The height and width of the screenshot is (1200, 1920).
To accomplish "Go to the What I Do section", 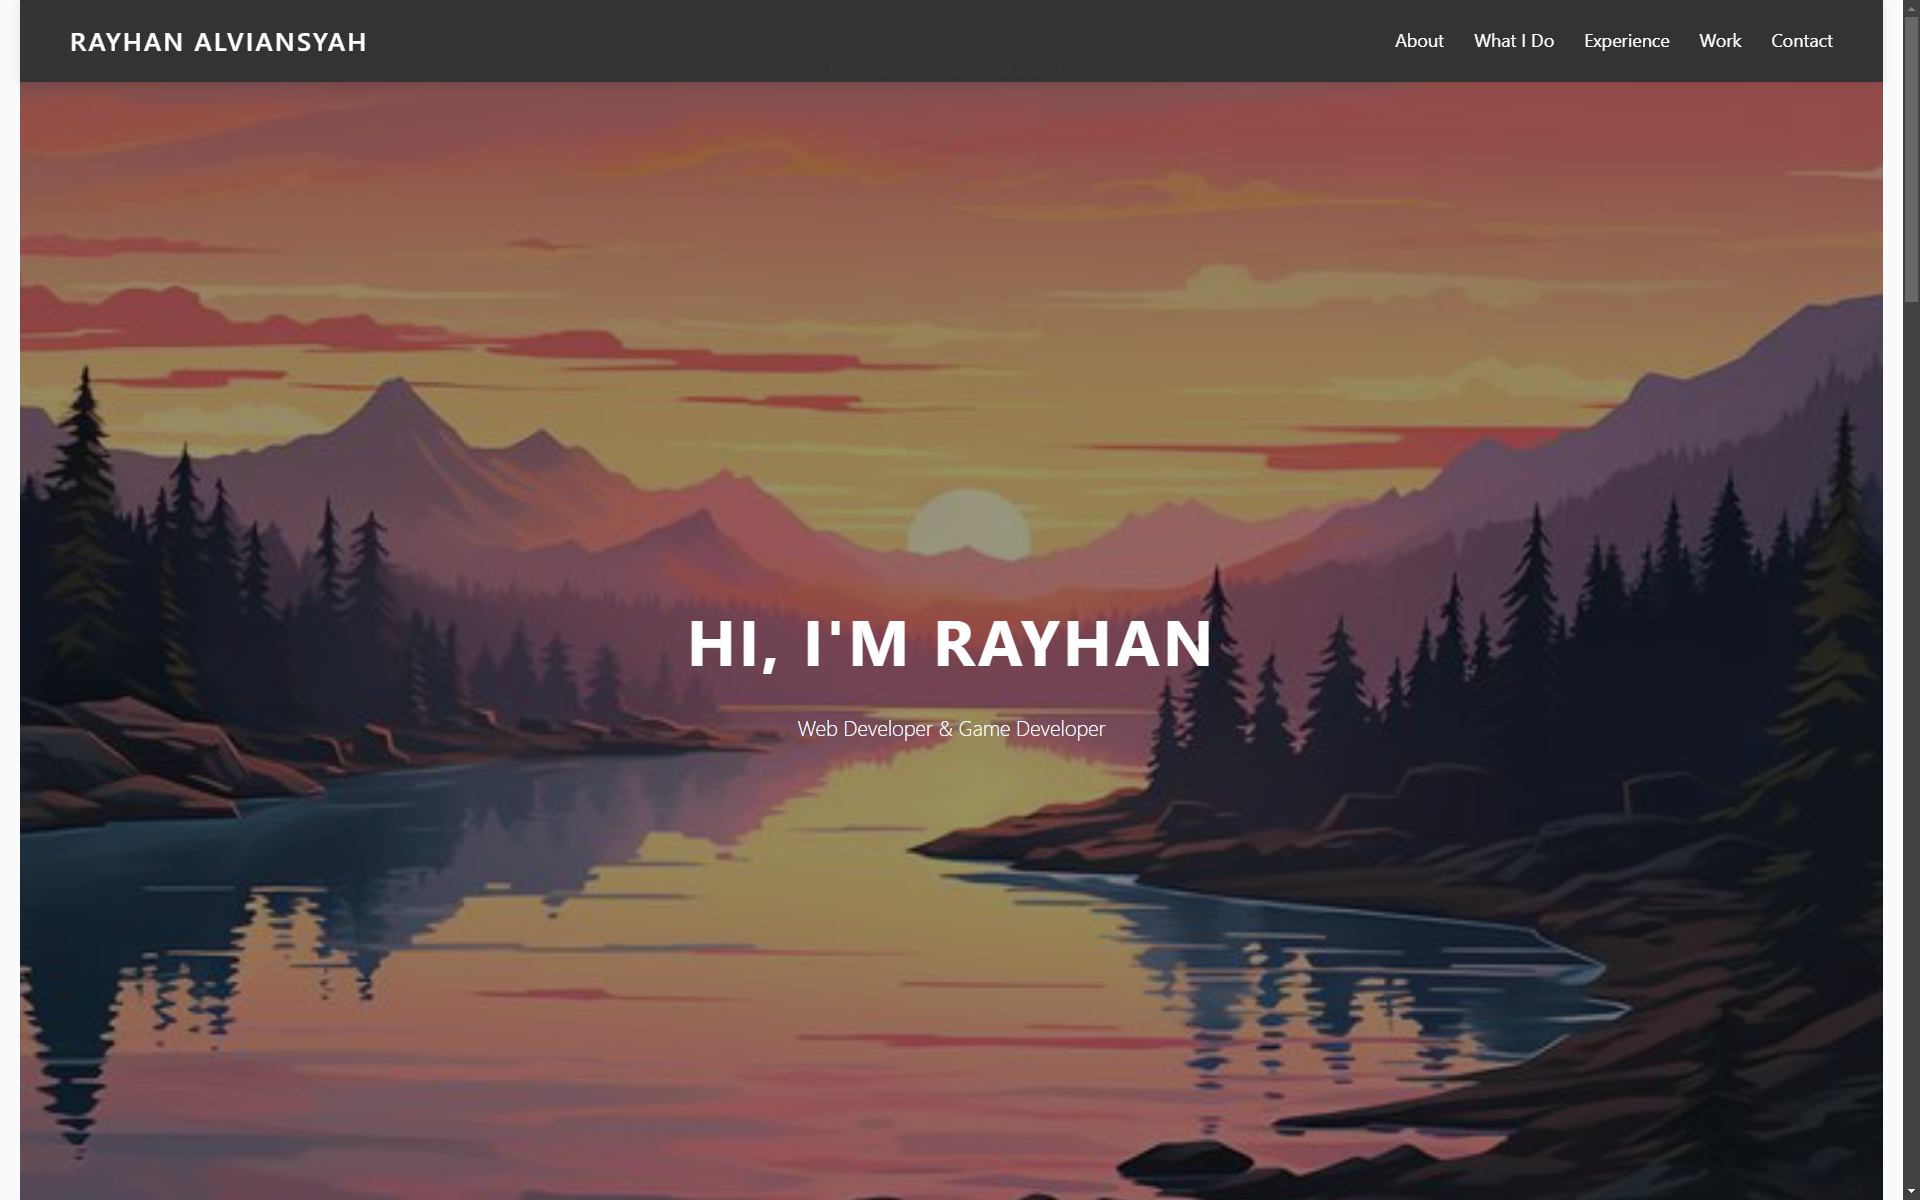I will coord(1513,41).
